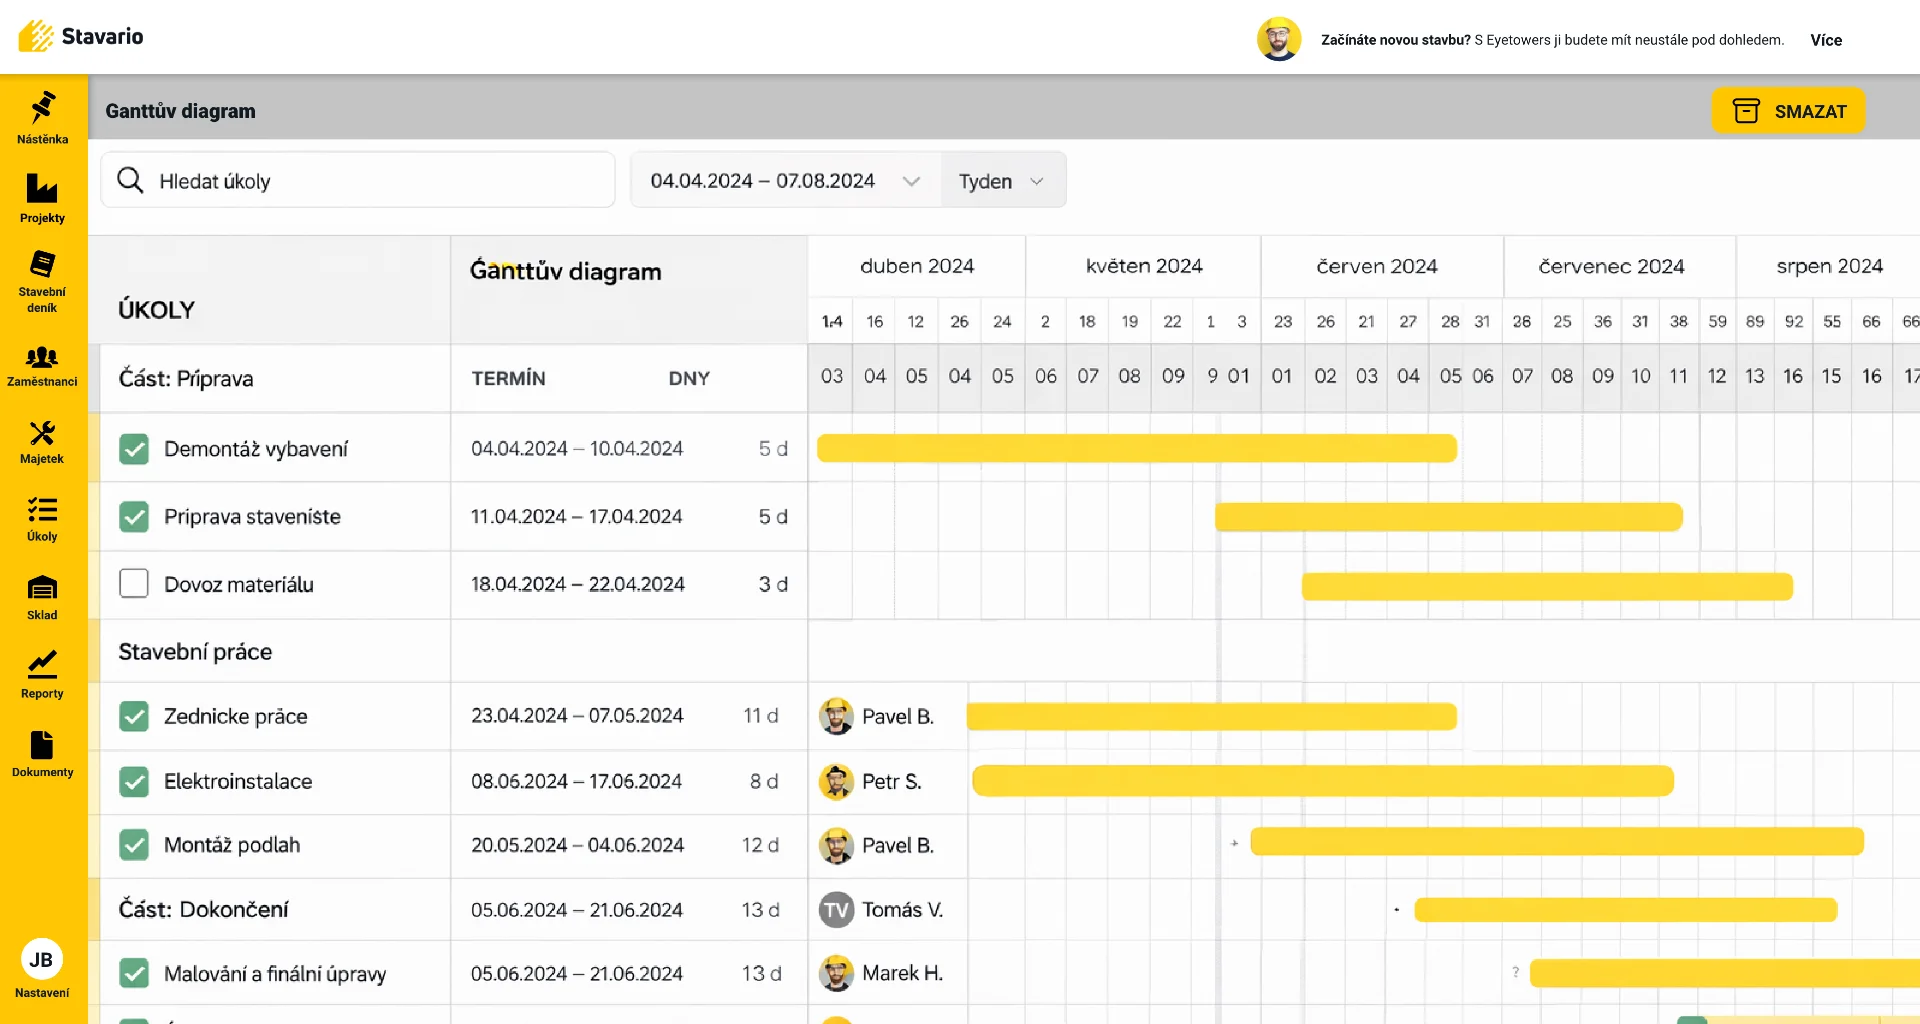The height and width of the screenshot is (1024, 1920).
Task: Check the Dovoz materiálu task
Action: (134, 583)
